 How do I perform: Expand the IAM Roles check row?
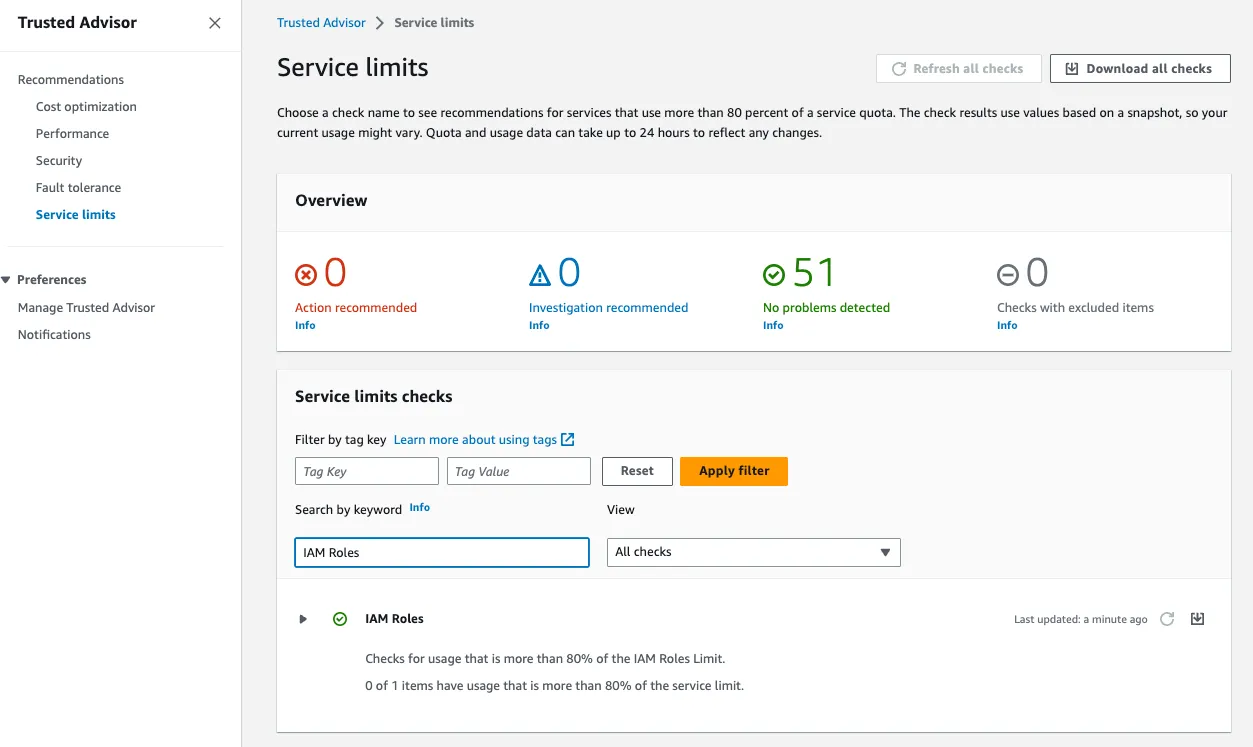tap(303, 619)
